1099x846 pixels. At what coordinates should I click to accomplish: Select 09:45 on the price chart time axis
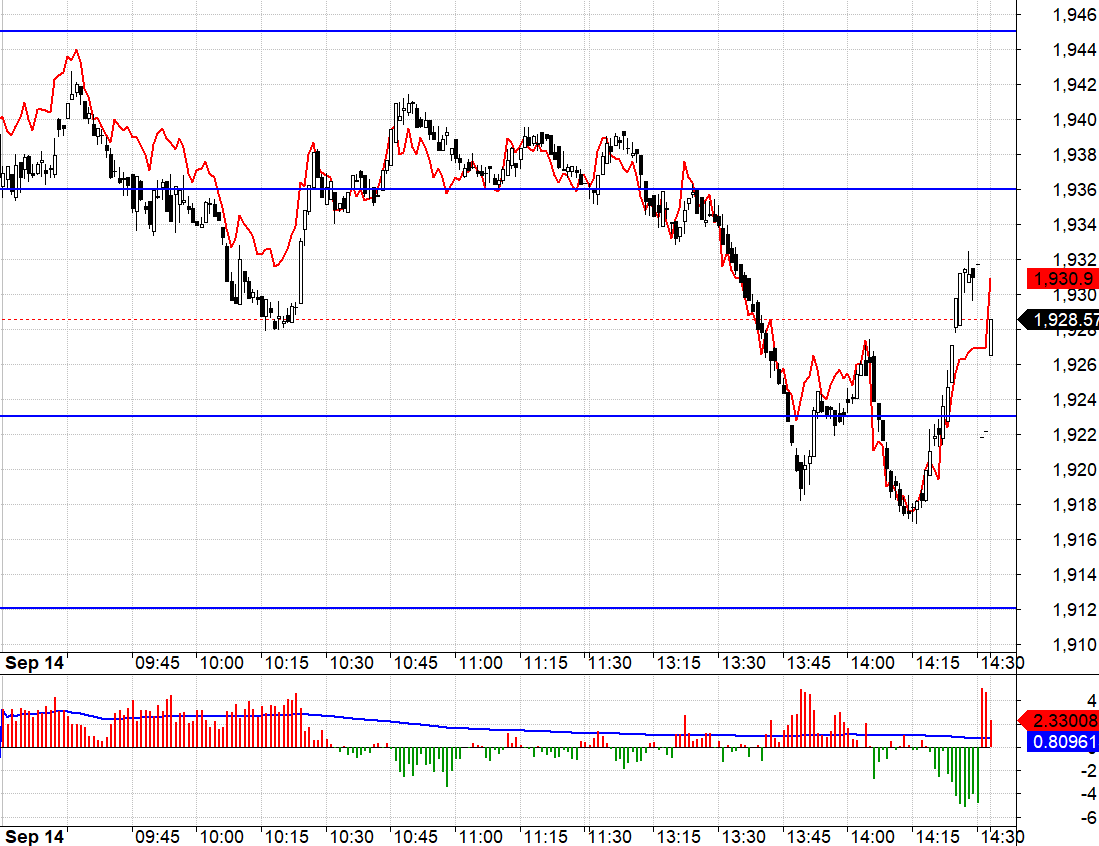tap(157, 663)
